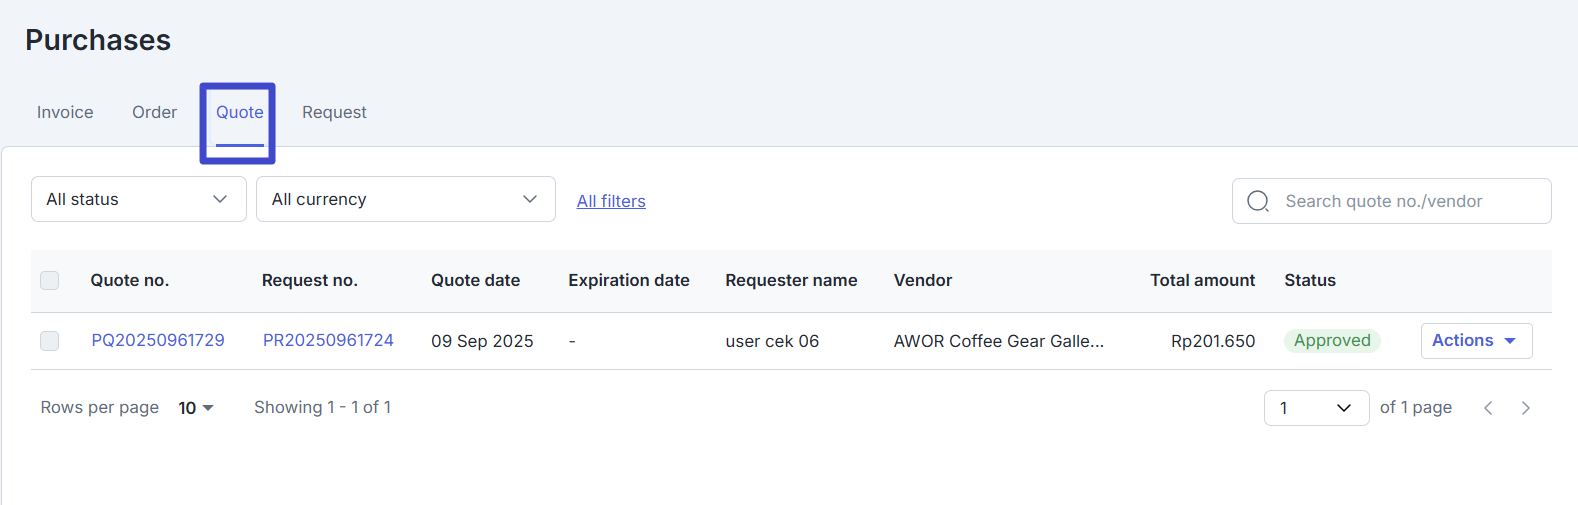The height and width of the screenshot is (505, 1578).
Task: Open request PR20250961724
Action: click(x=328, y=341)
